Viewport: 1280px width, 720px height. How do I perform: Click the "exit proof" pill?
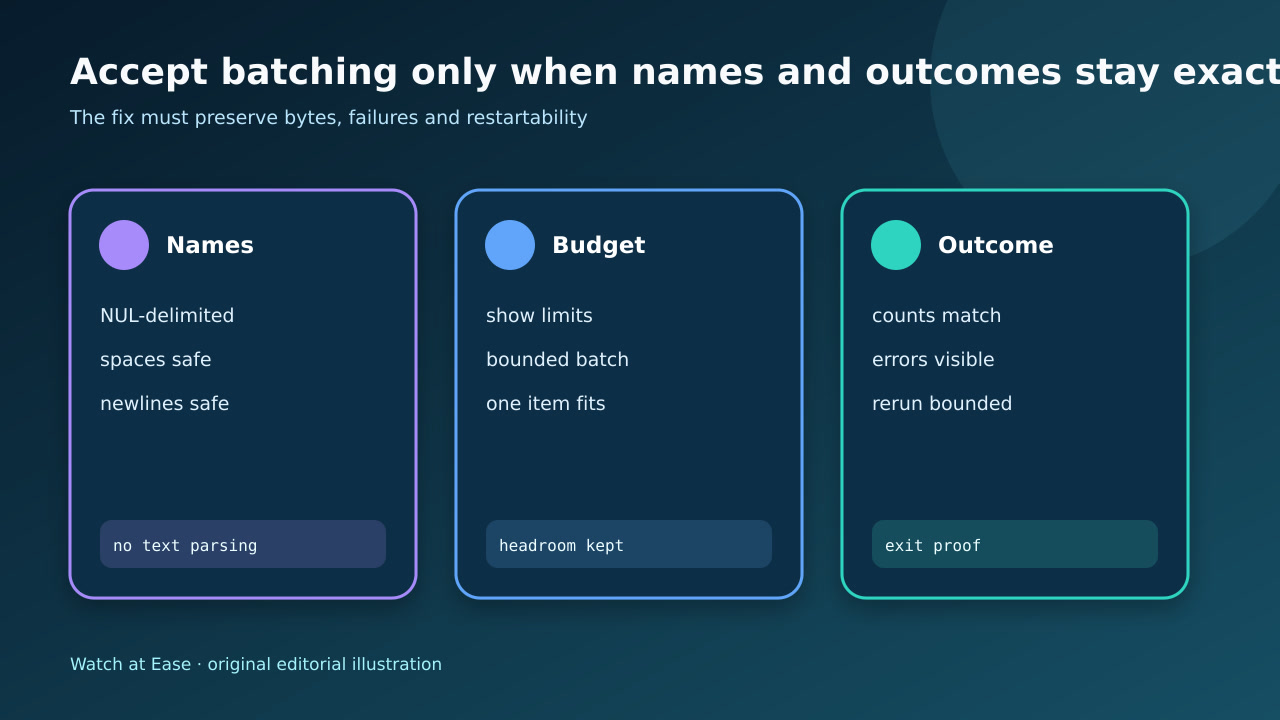1015,544
